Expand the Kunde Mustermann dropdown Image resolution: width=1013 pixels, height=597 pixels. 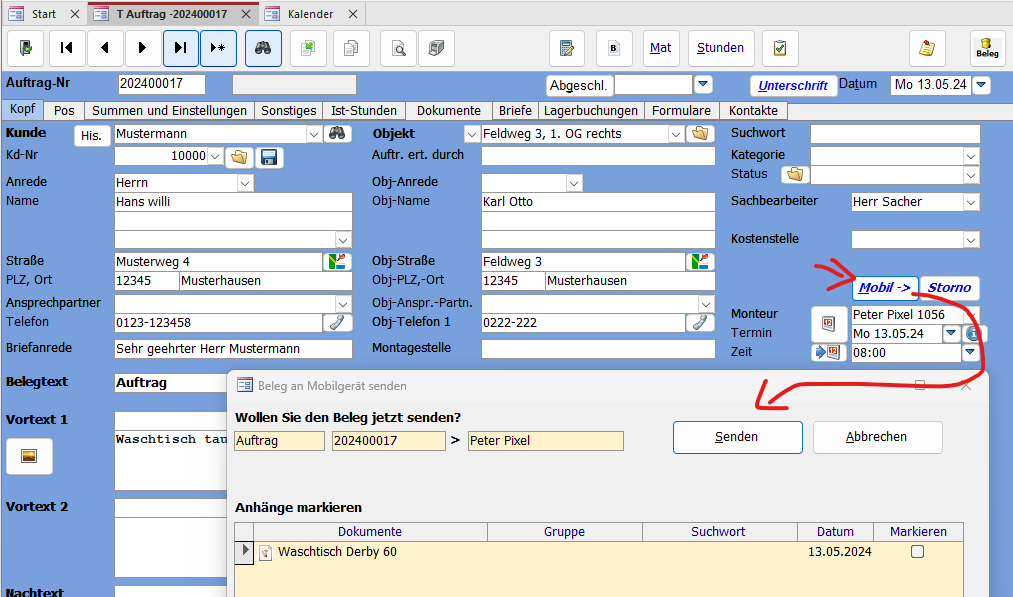coord(314,134)
